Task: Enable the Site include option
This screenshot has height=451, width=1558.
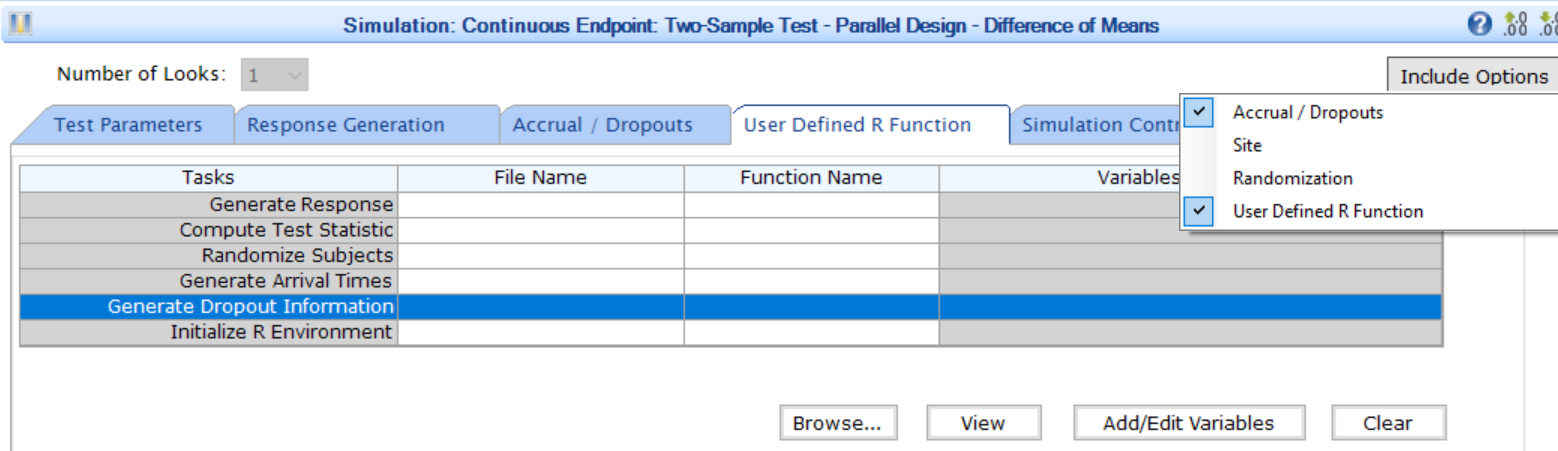Action: (1247, 145)
